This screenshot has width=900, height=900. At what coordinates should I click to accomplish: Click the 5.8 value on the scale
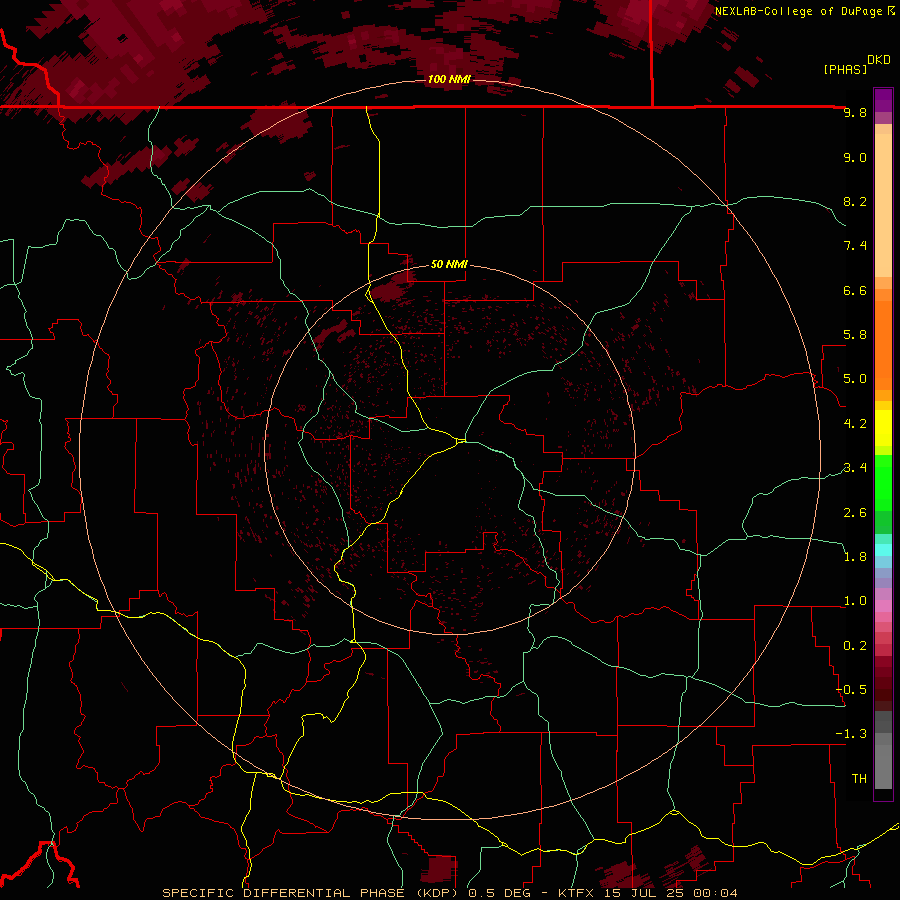click(x=855, y=335)
